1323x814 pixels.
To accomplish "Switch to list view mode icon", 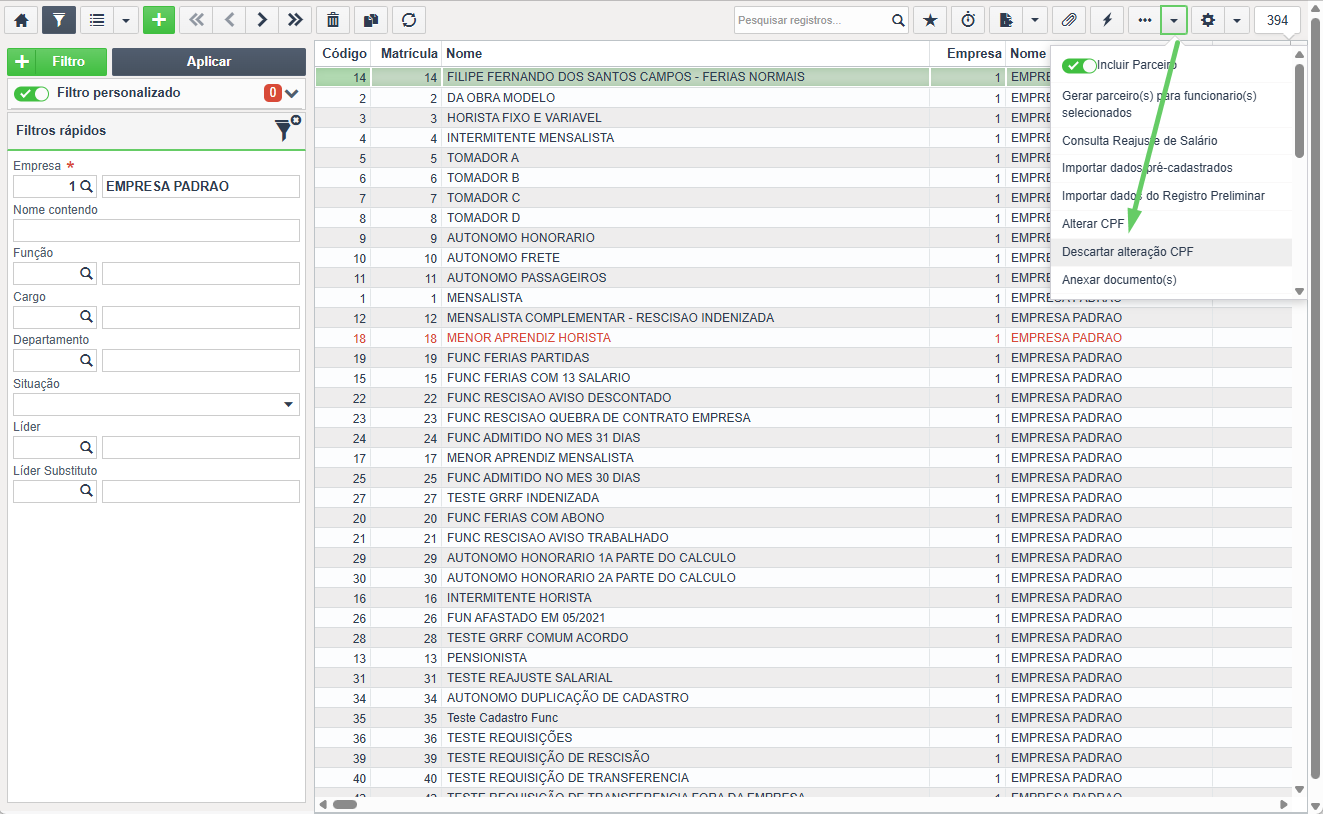I will coord(96,20).
